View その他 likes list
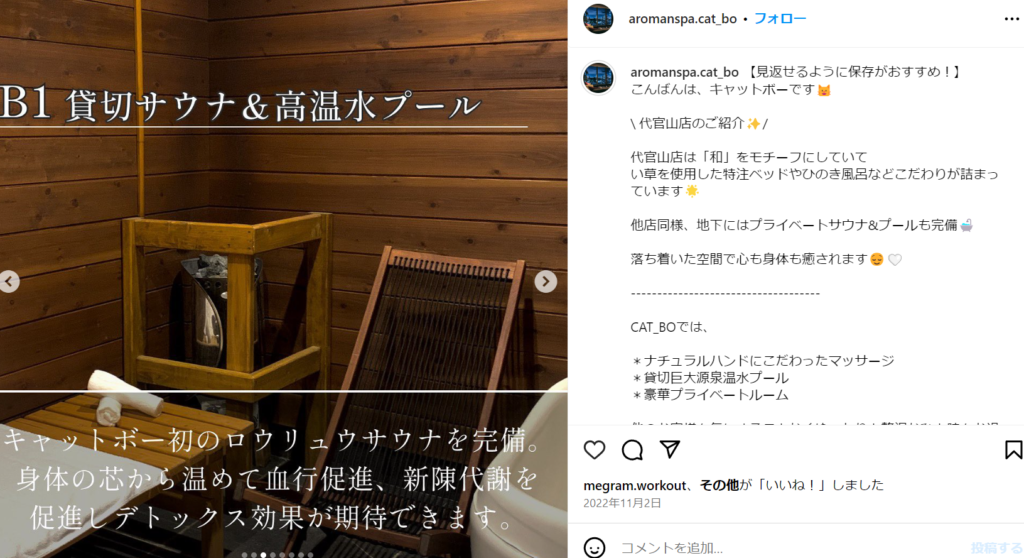1024x558 pixels. point(719,485)
